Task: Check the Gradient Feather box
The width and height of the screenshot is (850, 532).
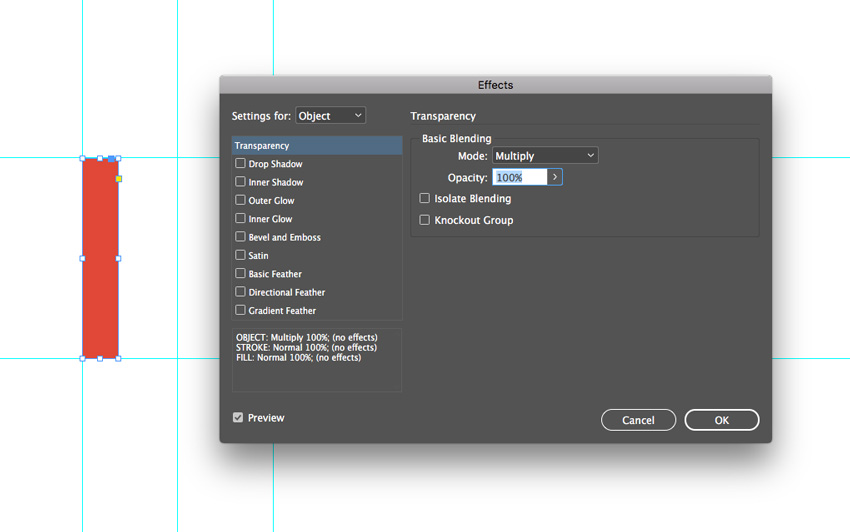Action: [x=240, y=310]
